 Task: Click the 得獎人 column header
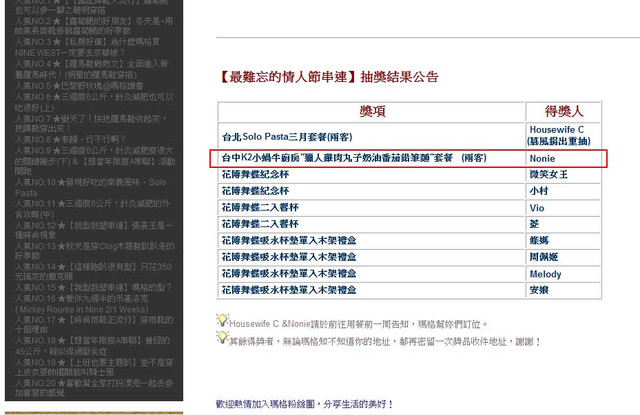tap(563, 111)
